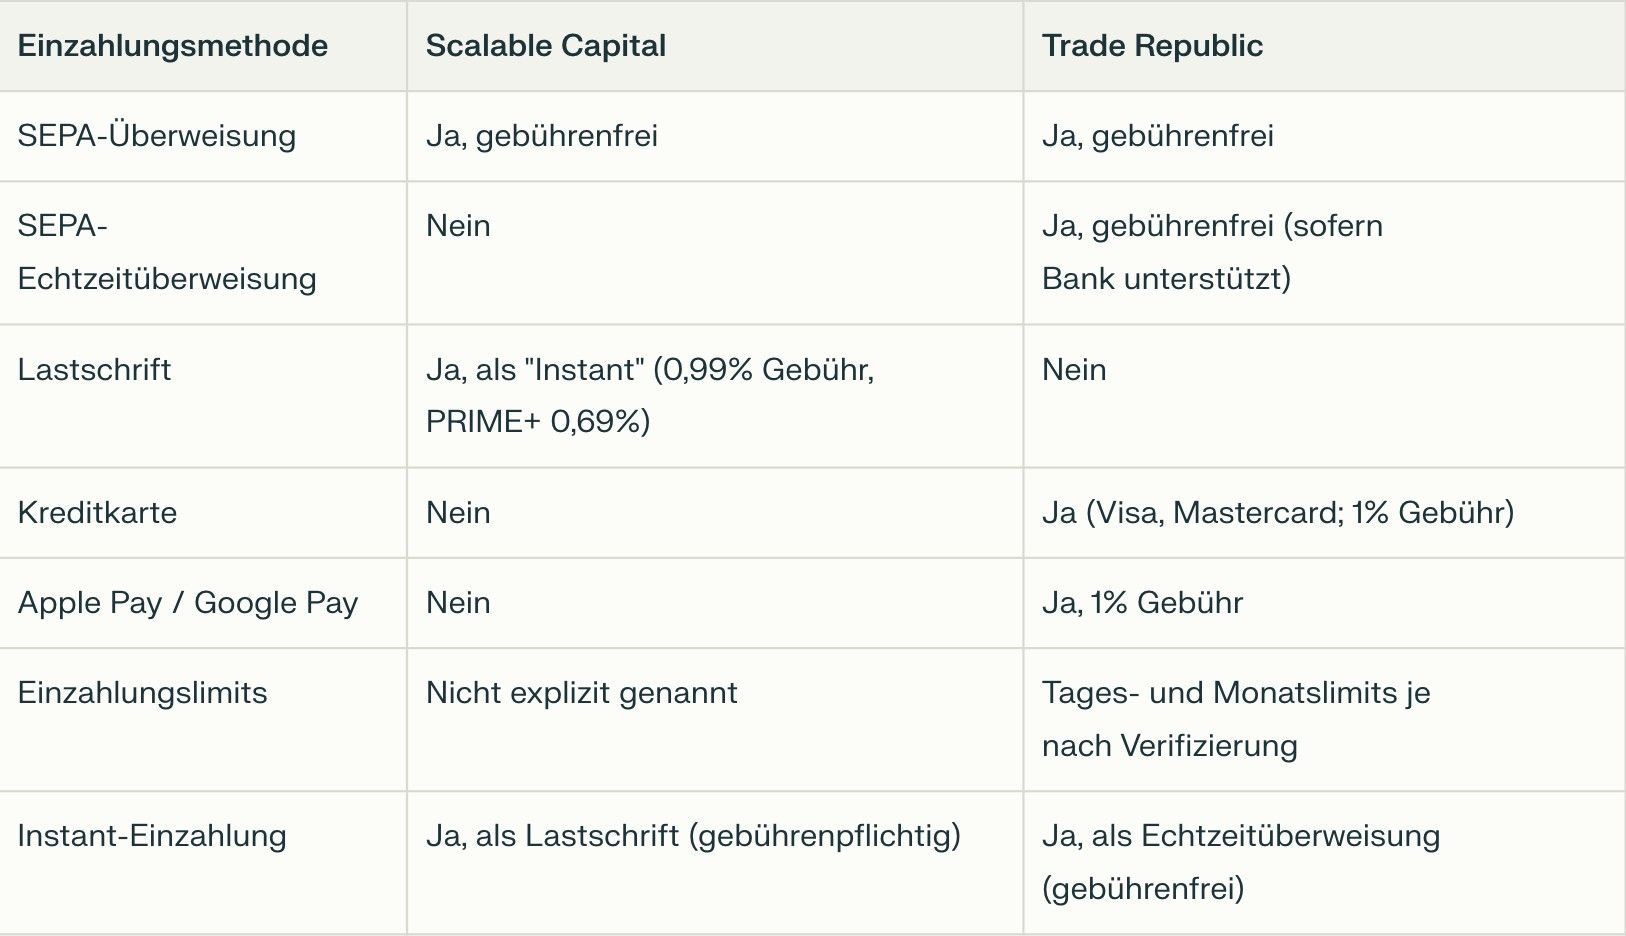Click the Scalable Capital column header
This screenshot has height=936, width=1626.
tap(546, 46)
